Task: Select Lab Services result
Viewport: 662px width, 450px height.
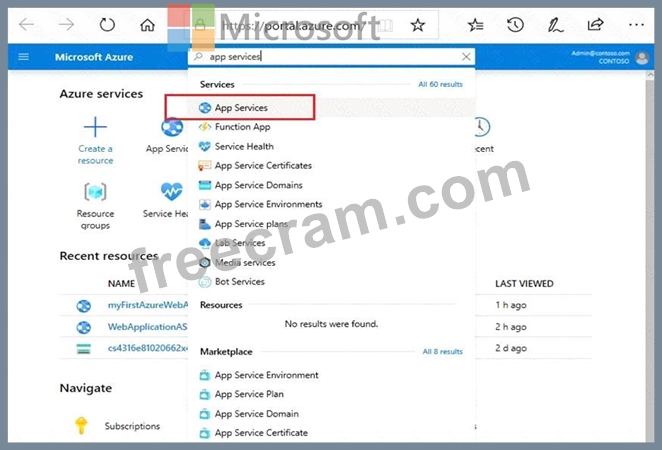Action: pyautogui.click(x=331, y=243)
